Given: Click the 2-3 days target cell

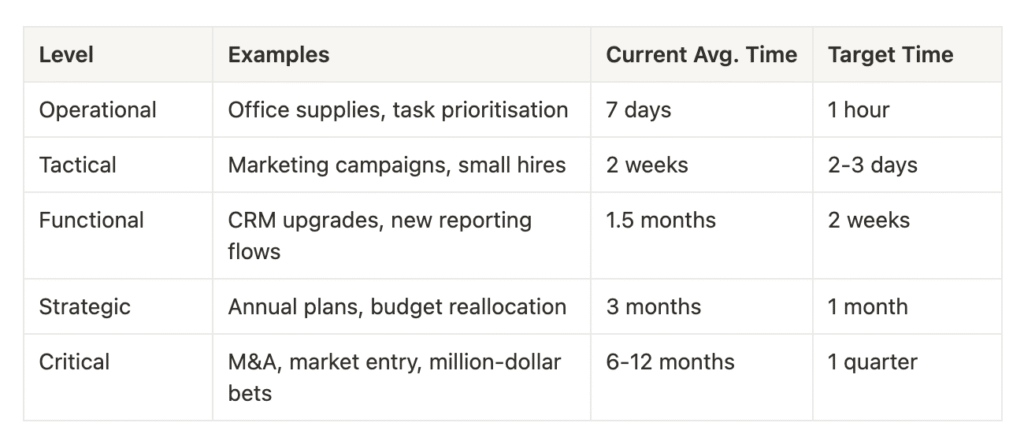Looking at the screenshot, I should (907, 165).
